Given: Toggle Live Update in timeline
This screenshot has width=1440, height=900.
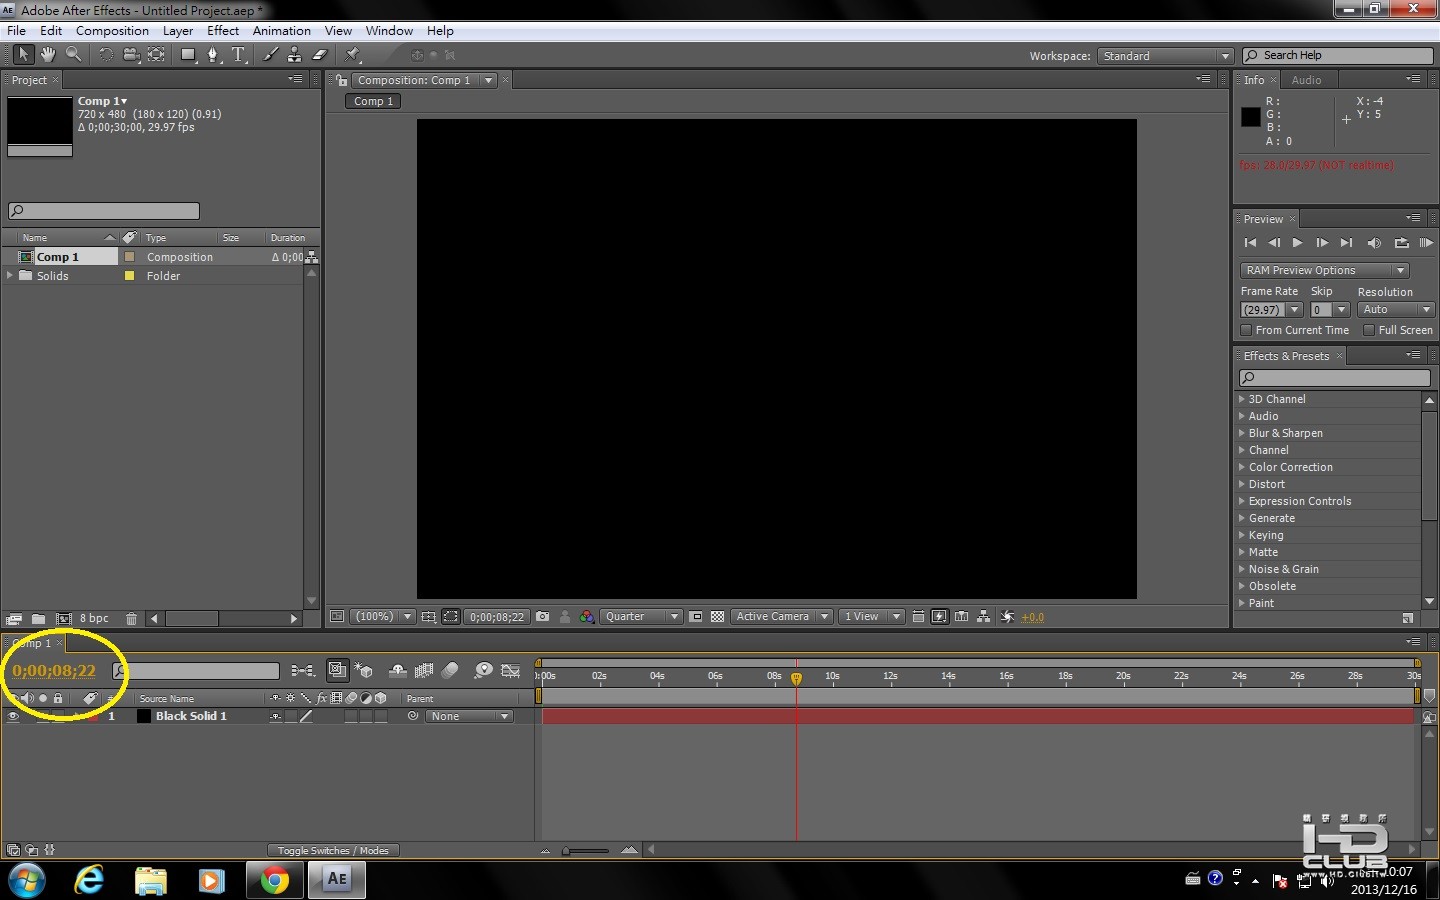Looking at the screenshot, I should click(337, 670).
